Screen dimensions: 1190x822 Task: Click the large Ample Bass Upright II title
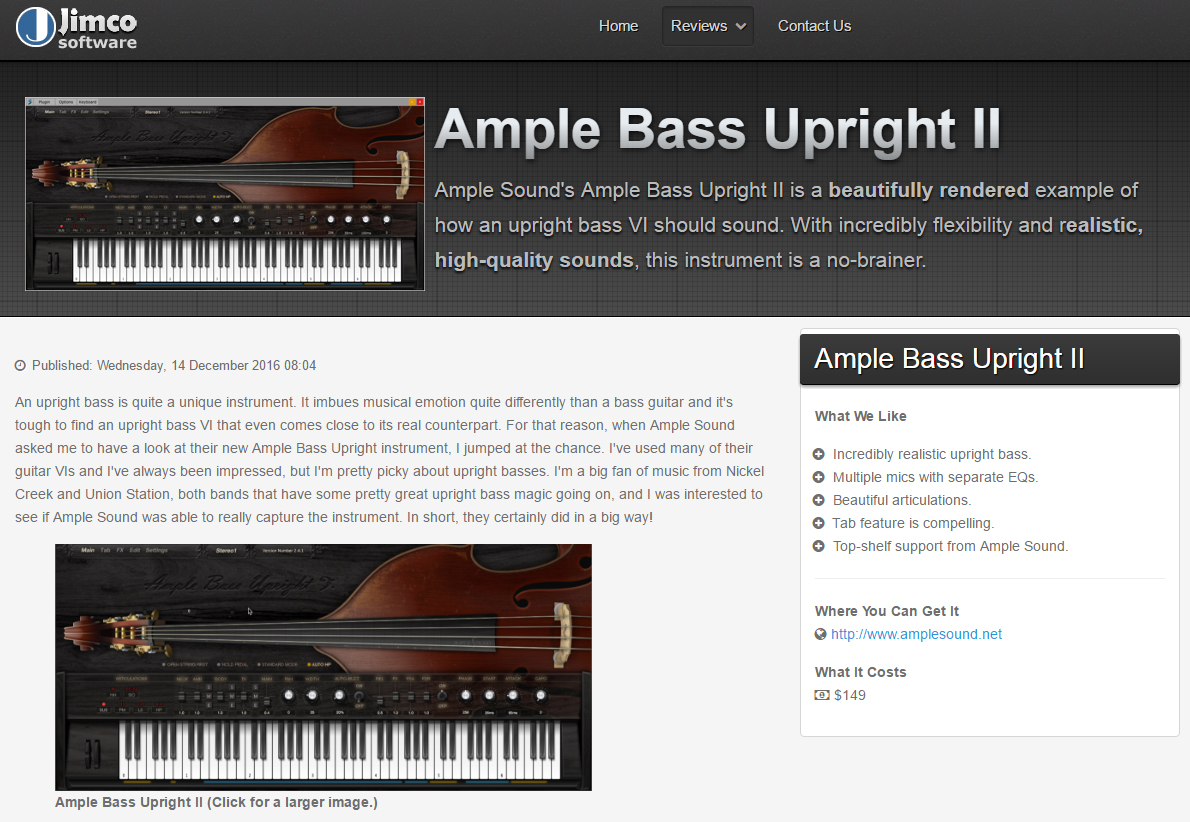click(x=717, y=129)
